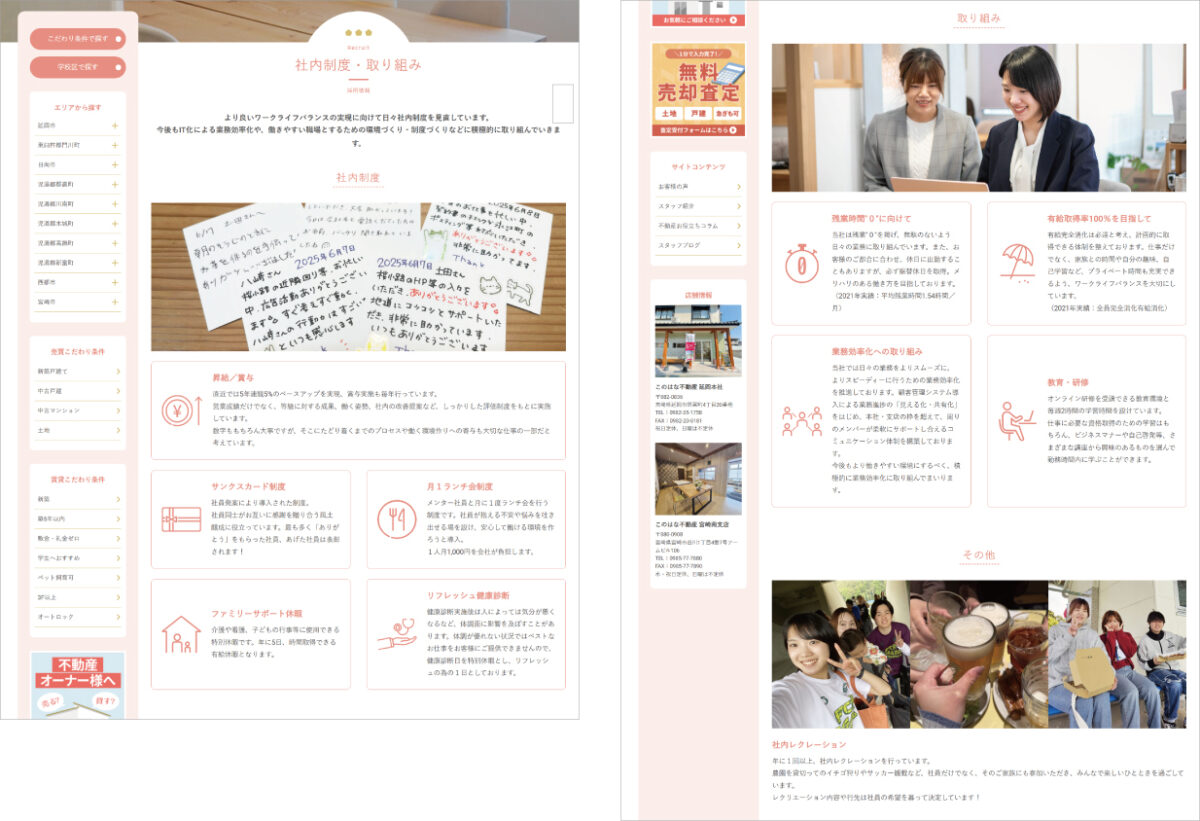Open the 無料売却査定 banner
The width and height of the screenshot is (1200, 821).
tap(698, 88)
